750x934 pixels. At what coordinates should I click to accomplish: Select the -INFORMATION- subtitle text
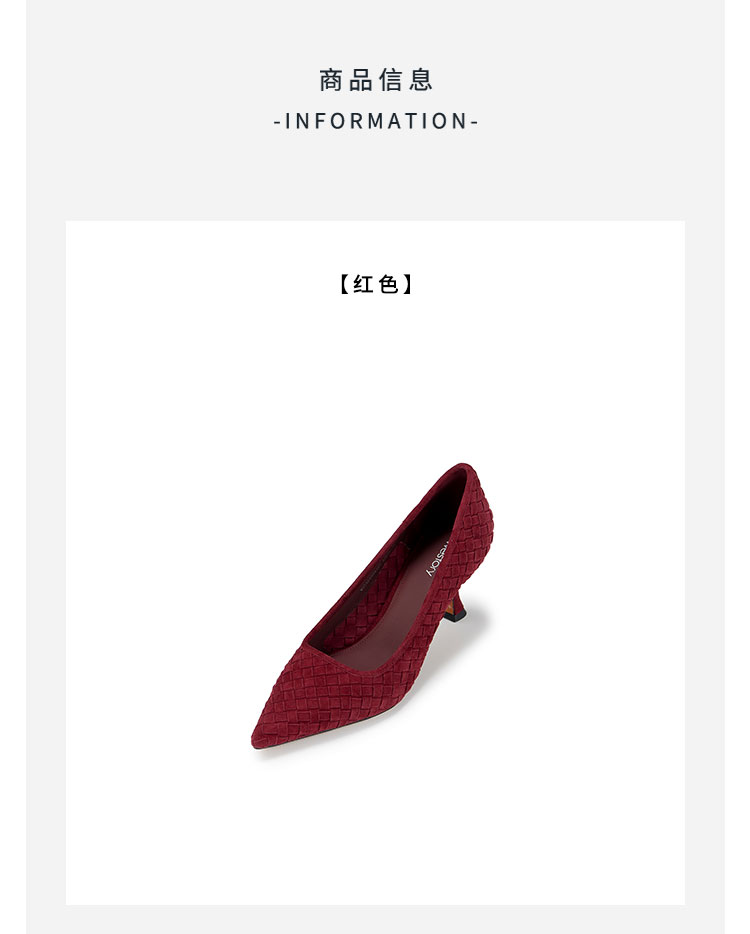(375, 122)
